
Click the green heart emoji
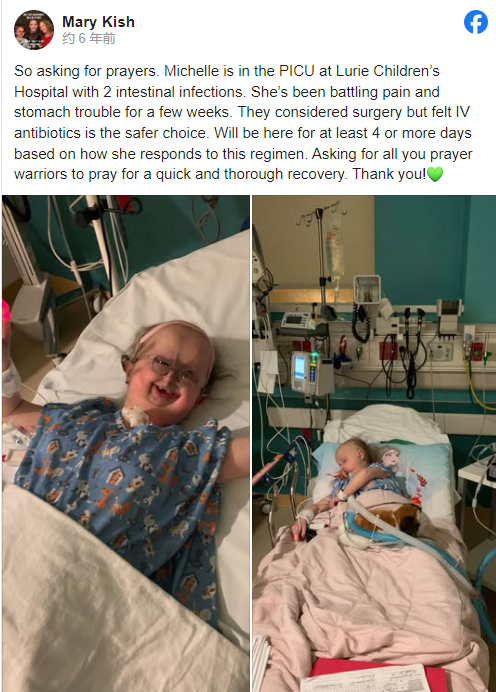pos(435,175)
